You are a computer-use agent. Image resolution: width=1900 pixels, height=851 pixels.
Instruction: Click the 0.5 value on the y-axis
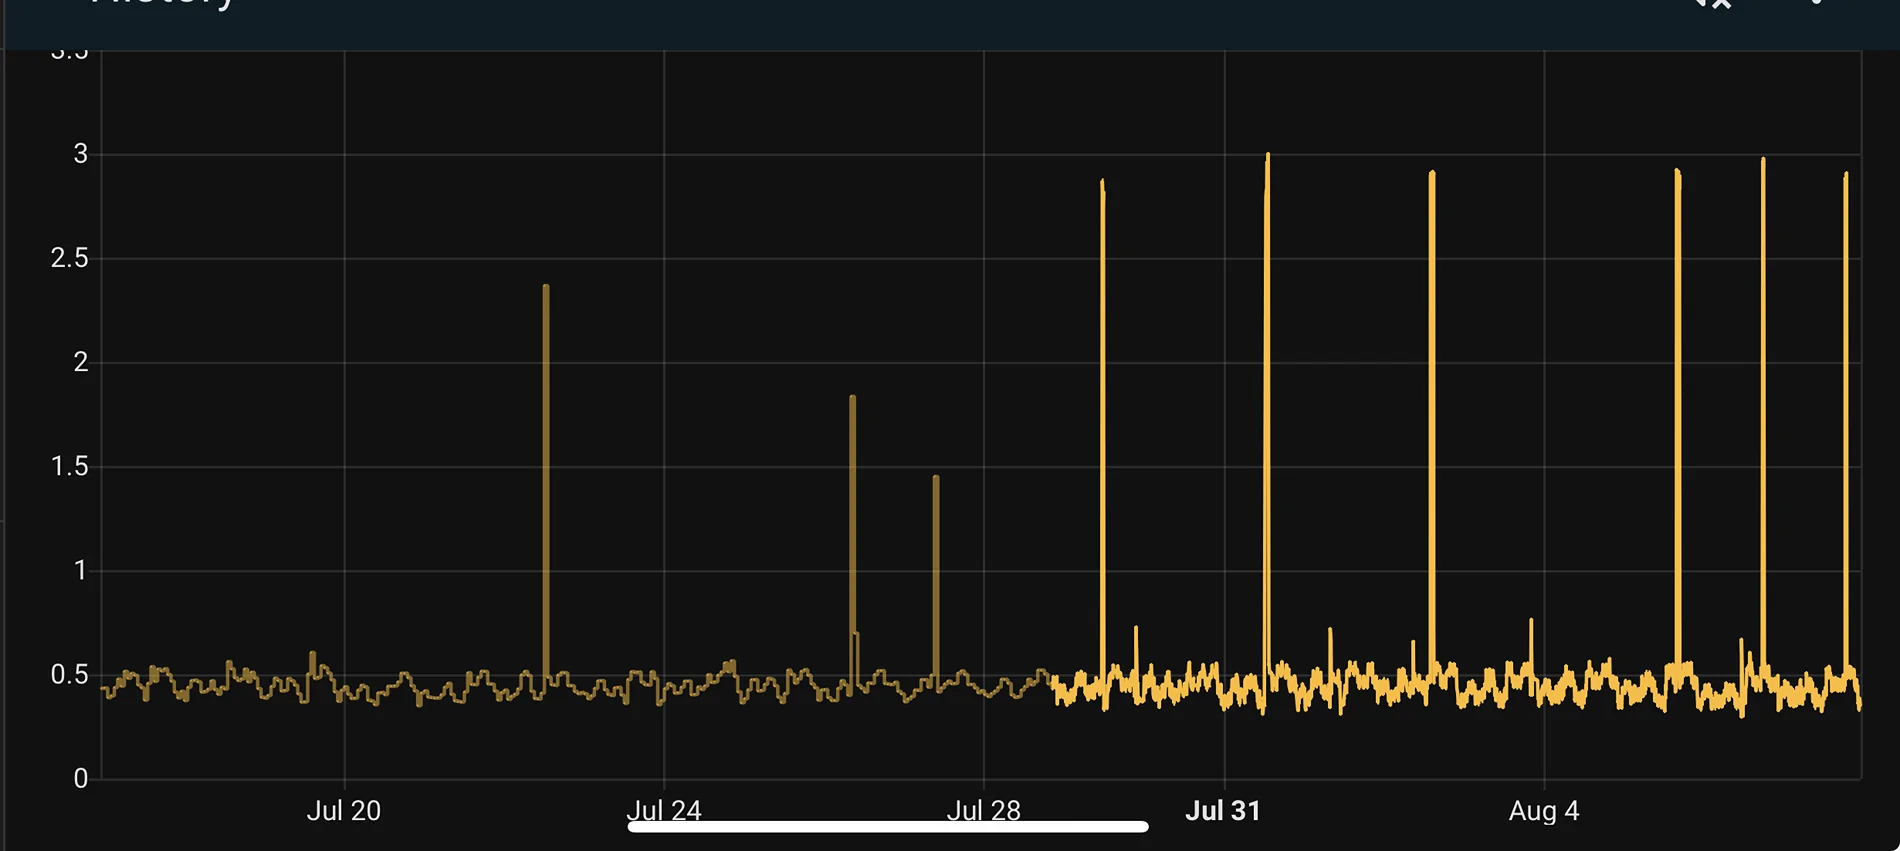pyautogui.click(x=69, y=675)
